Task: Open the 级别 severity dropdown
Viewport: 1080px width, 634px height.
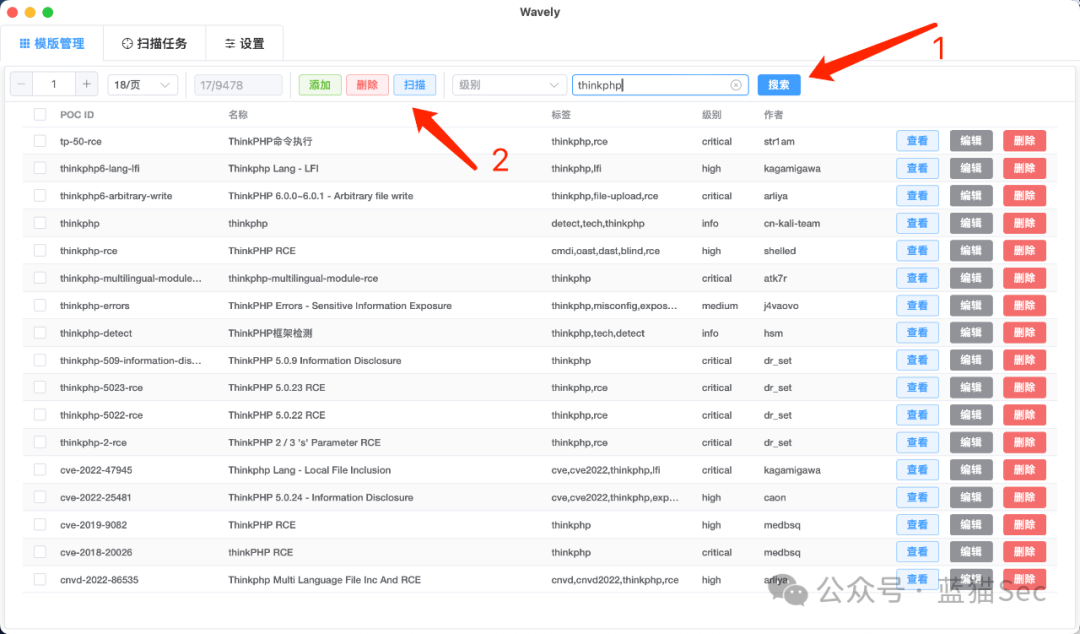Action: click(509, 85)
